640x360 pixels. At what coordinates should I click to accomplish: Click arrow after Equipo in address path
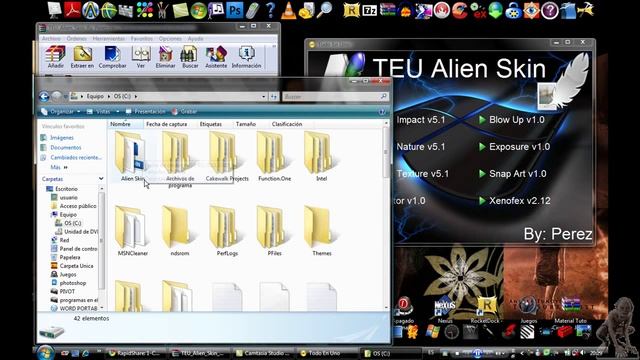point(109,97)
